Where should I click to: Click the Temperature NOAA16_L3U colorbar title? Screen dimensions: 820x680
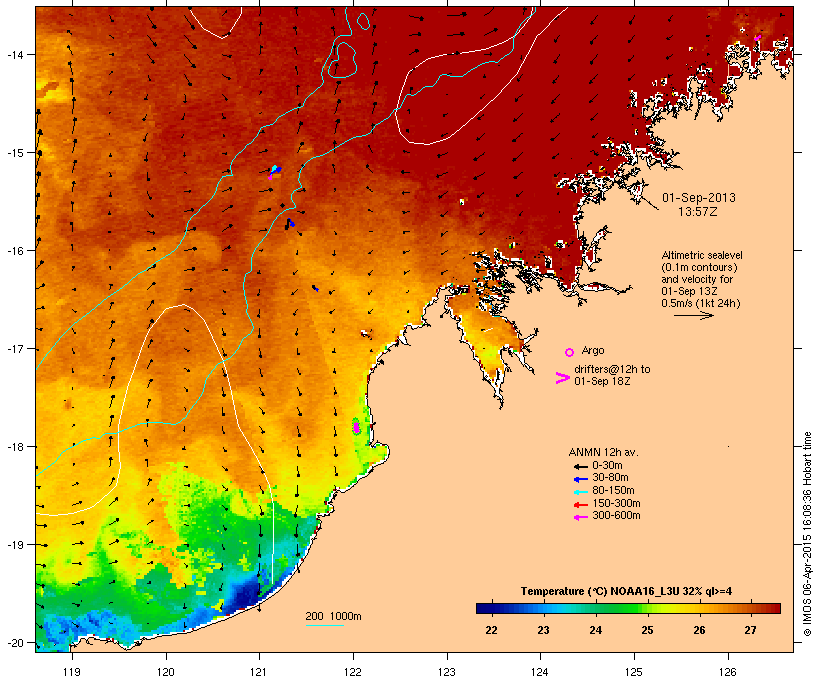coord(626,591)
